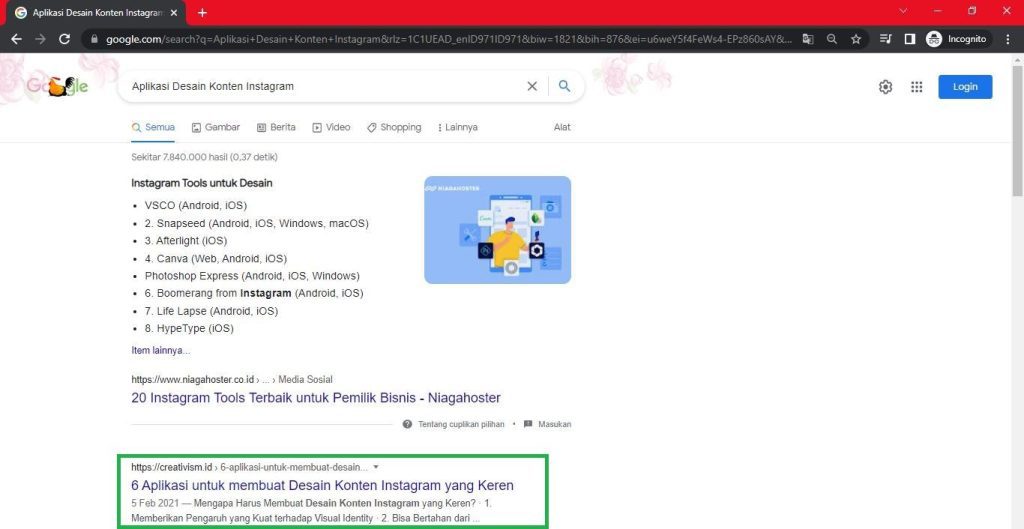The image size is (1024, 529).
Task: Click 'Photoshop Express (Android, iOS, Windows)' item
Action: pyautogui.click(x=252, y=276)
